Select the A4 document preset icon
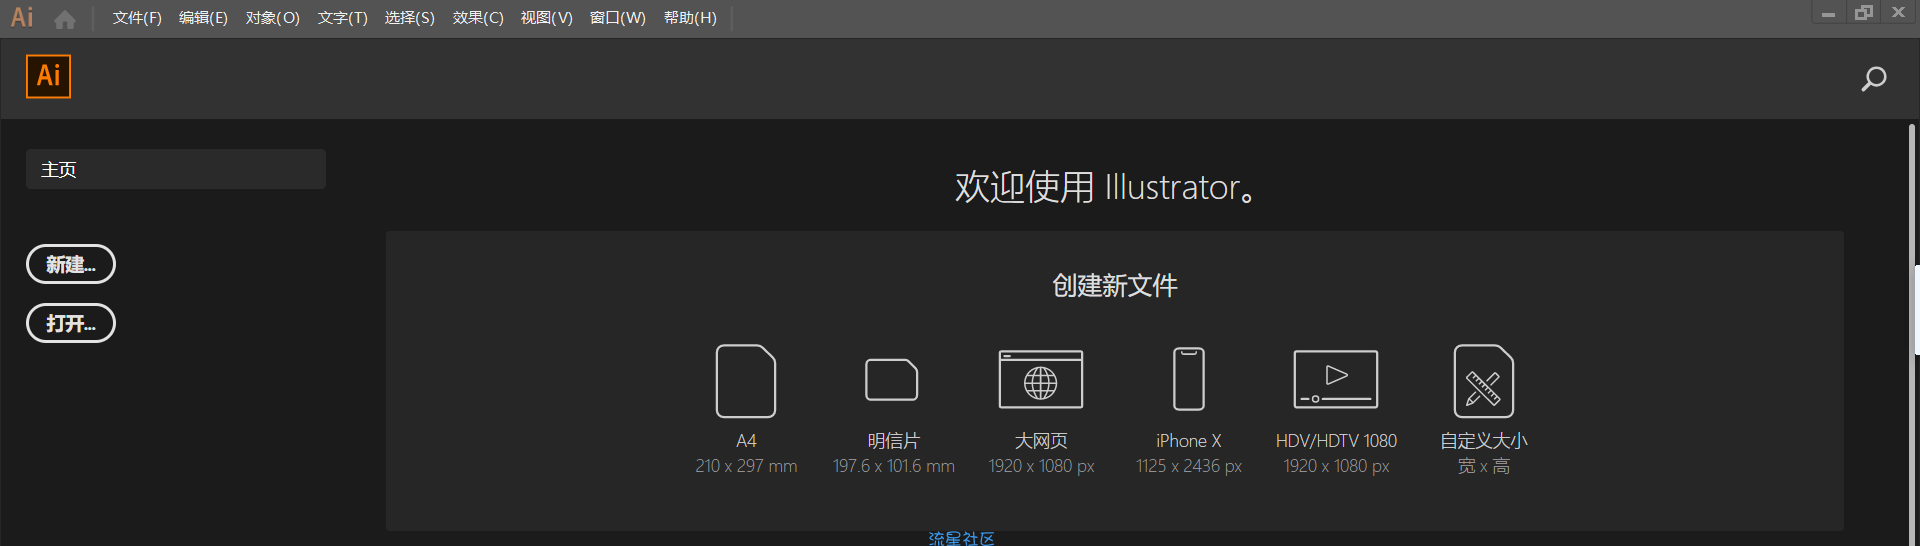This screenshot has height=546, width=1920. [746, 381]
